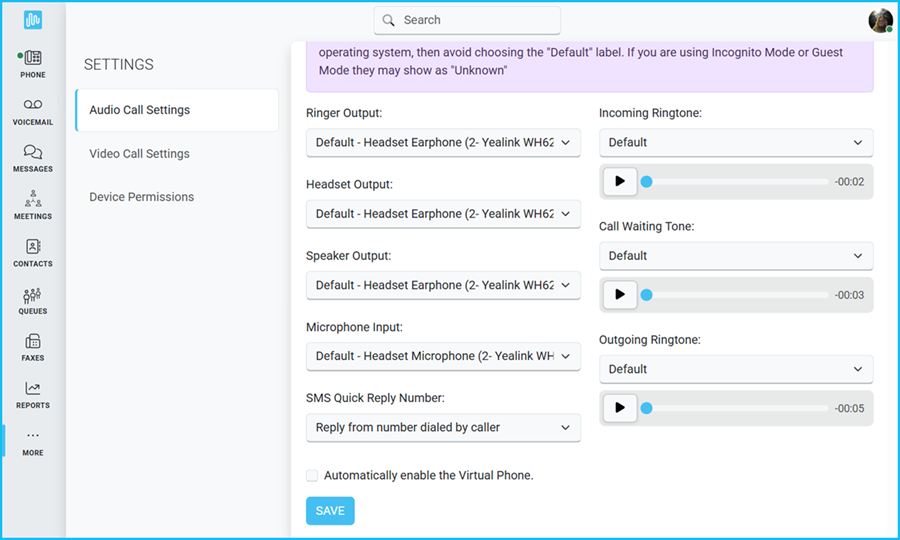Click the More ellipsis icon
Screen dimensions: 900x540
(33, 436)
